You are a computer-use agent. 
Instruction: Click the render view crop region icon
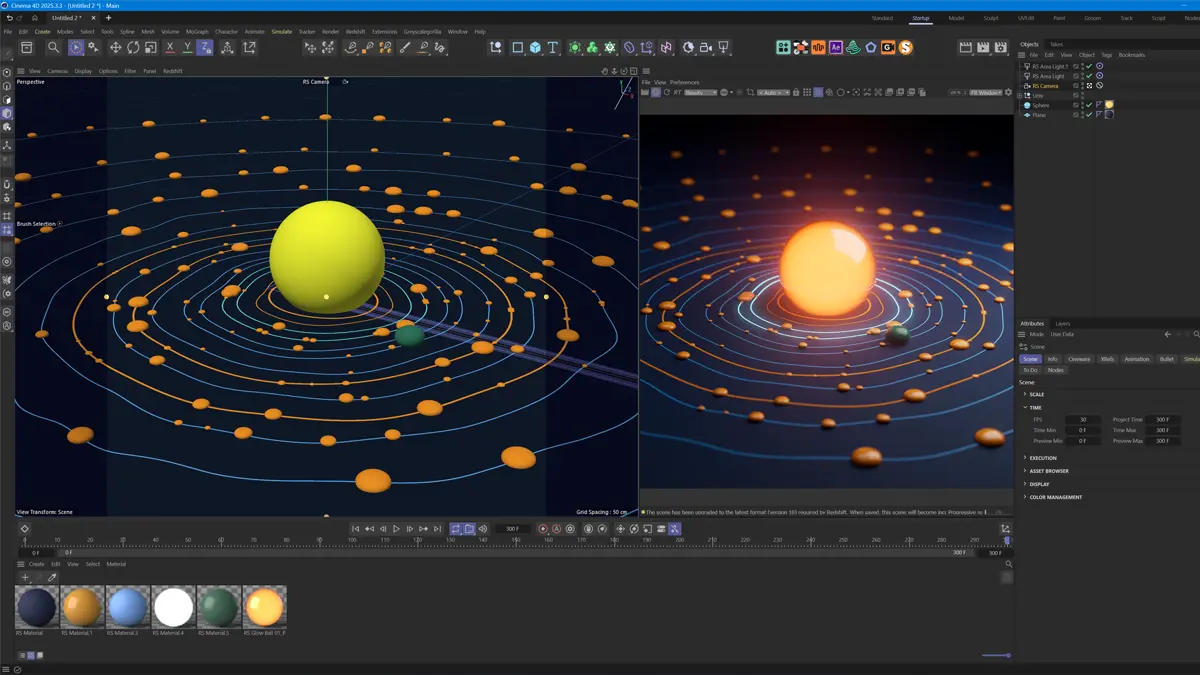[750, 92]
